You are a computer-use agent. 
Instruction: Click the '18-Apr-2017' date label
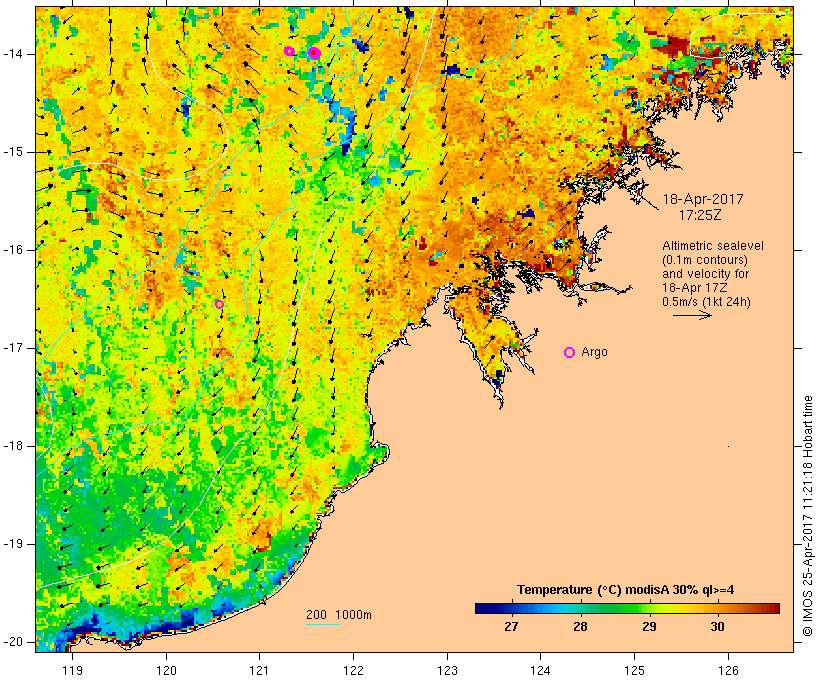click(x=703, y=199)
